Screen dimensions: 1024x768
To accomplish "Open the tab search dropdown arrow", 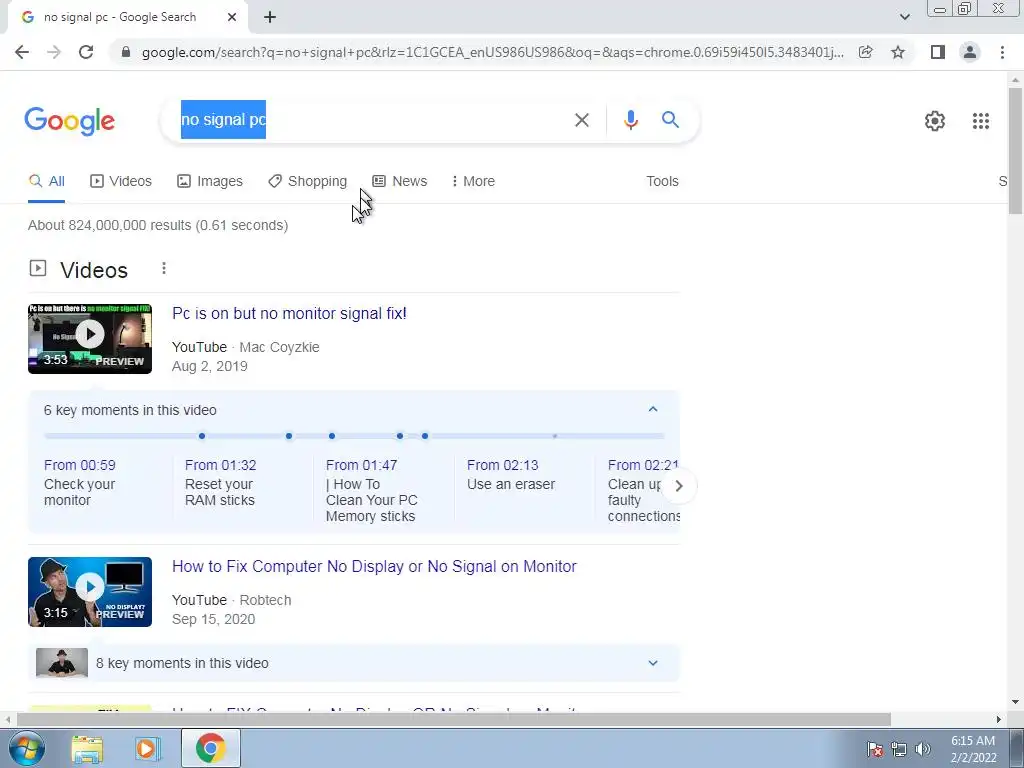I will pos(904,17).
